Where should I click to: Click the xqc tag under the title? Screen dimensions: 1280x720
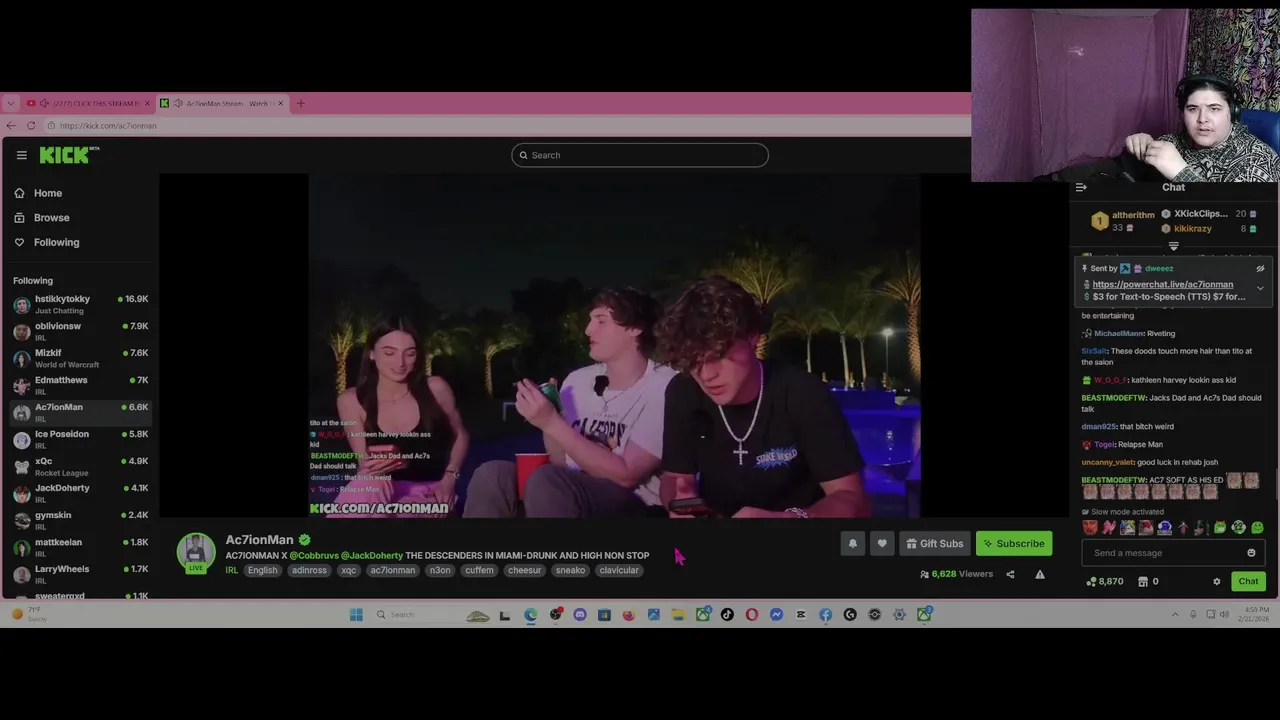point(348,570)
